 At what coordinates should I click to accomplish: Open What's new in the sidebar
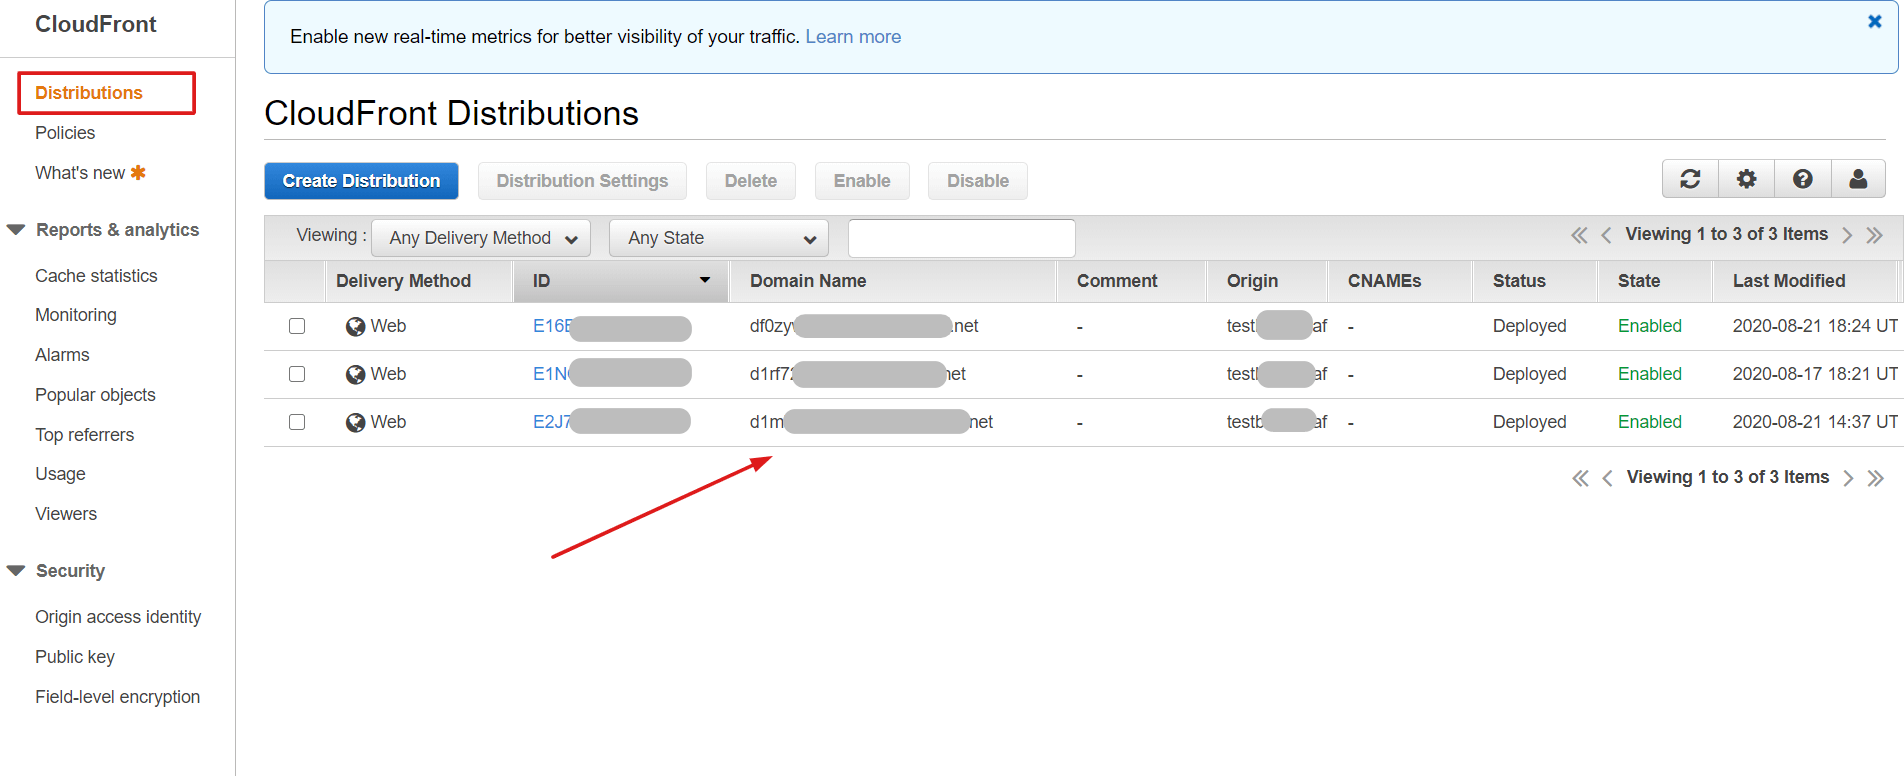coord(80,173)
